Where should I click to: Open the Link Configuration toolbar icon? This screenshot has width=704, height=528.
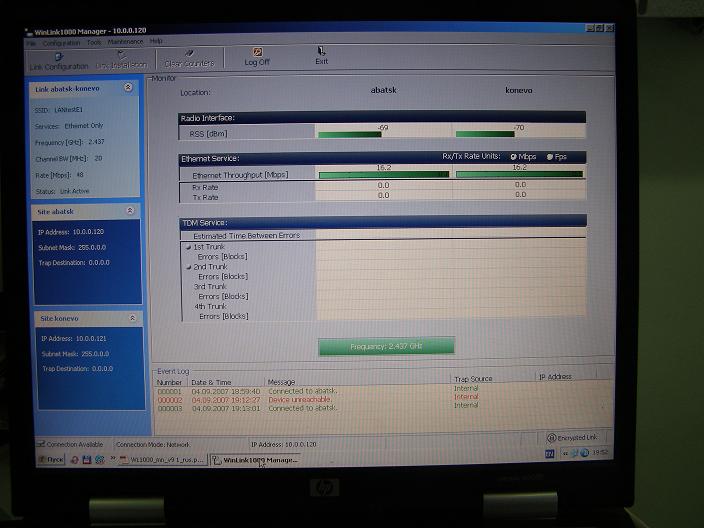pyautogui.click(x=59, y=57)
